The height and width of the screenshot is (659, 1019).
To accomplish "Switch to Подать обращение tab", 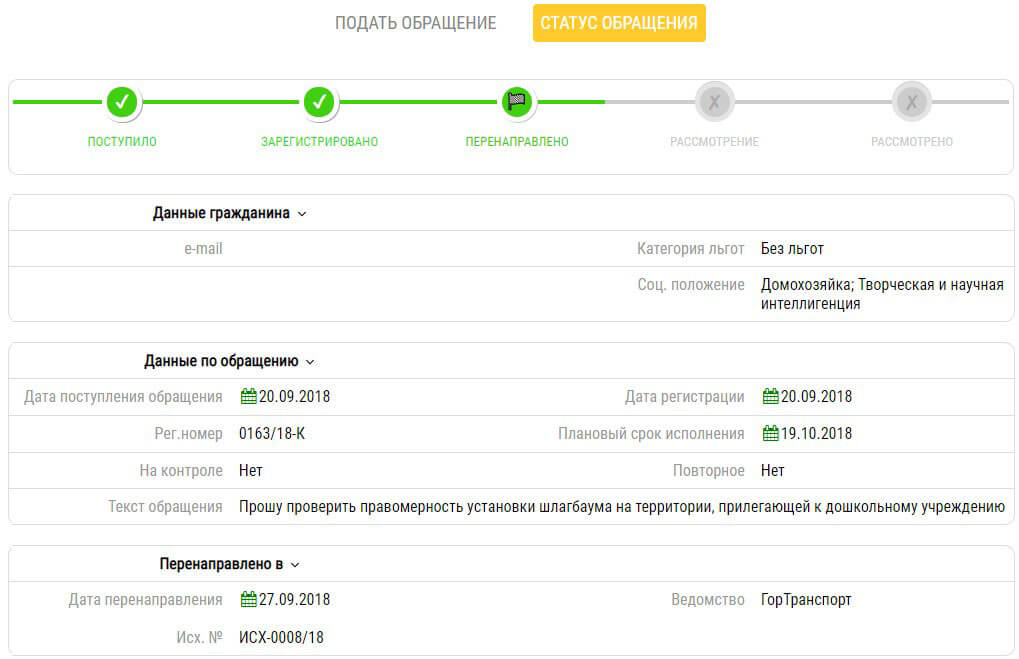I will coord(415,23).
